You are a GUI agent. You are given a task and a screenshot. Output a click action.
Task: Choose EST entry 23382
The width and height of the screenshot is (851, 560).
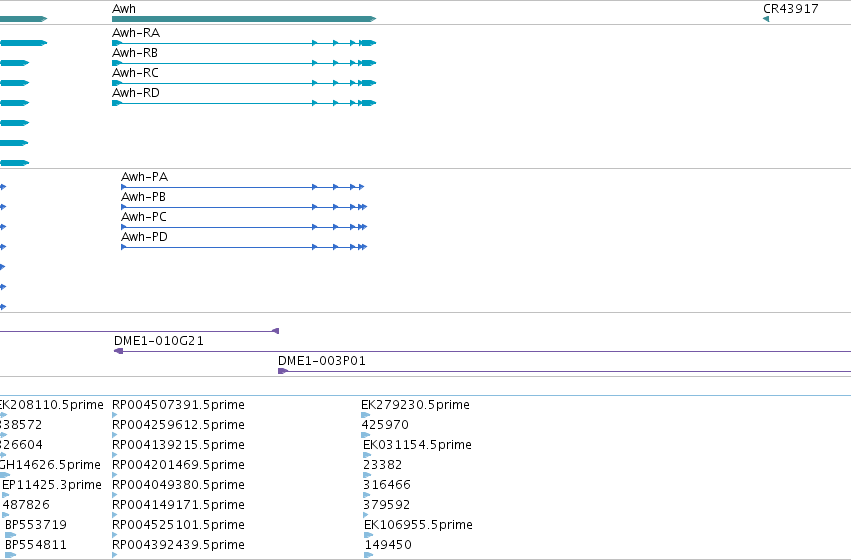click(383, 465)
